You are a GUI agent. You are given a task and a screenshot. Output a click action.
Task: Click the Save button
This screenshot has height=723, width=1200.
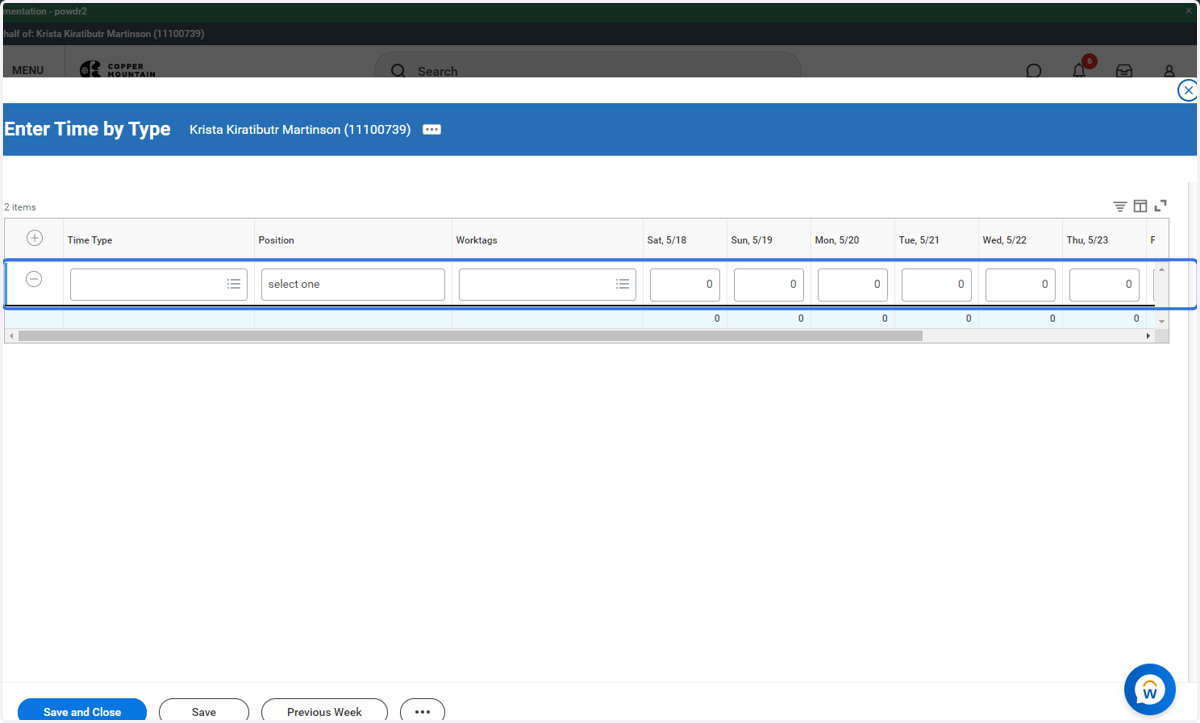[204, 711]
